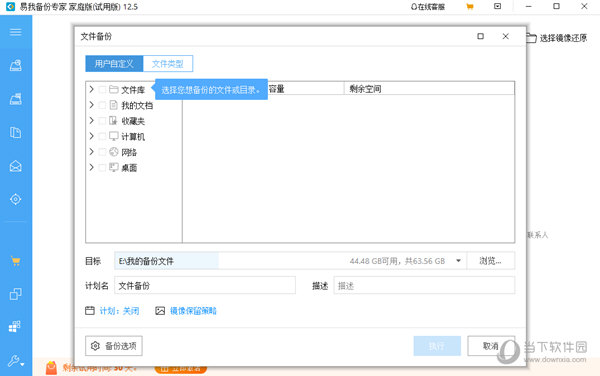The image size is (600, 376).
Task: Switch to the 用户自定义 tab
Action: (x=114, y=63)
